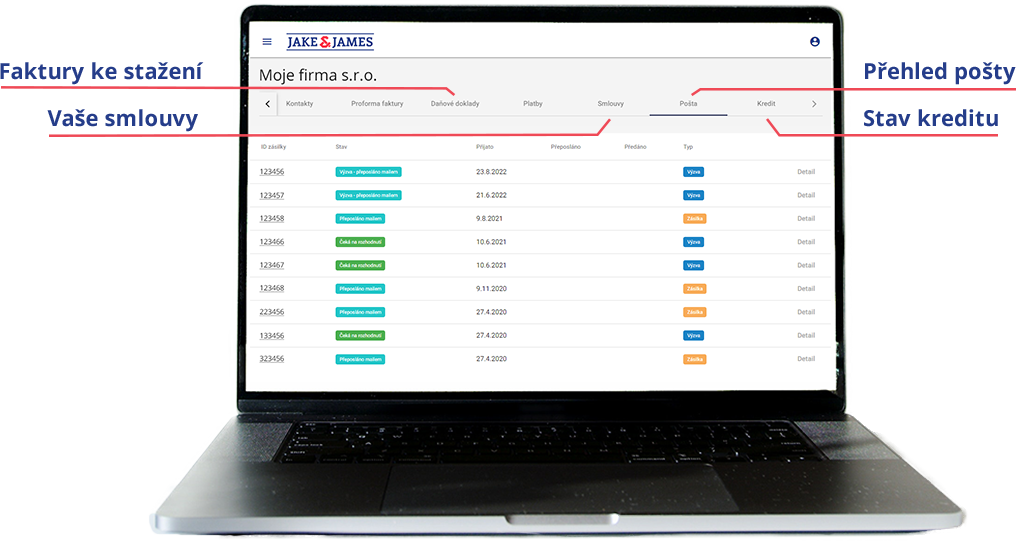Click the green status badge on row 123466
This screenshot has height=541, width=1016.
click(x=360, y=242)
